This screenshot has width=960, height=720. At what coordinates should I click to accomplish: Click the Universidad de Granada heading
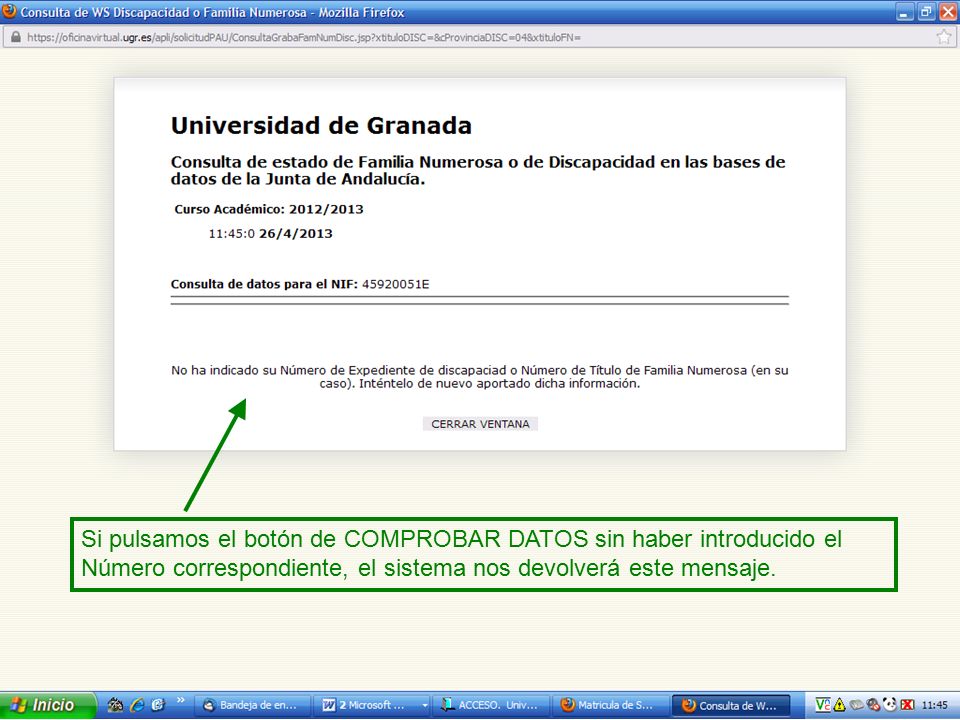pos(321,126)
